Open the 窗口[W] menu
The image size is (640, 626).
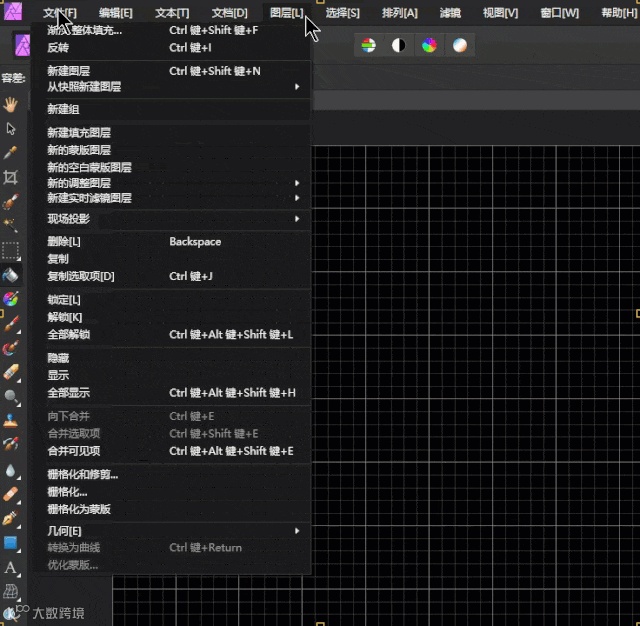point(560,13)
